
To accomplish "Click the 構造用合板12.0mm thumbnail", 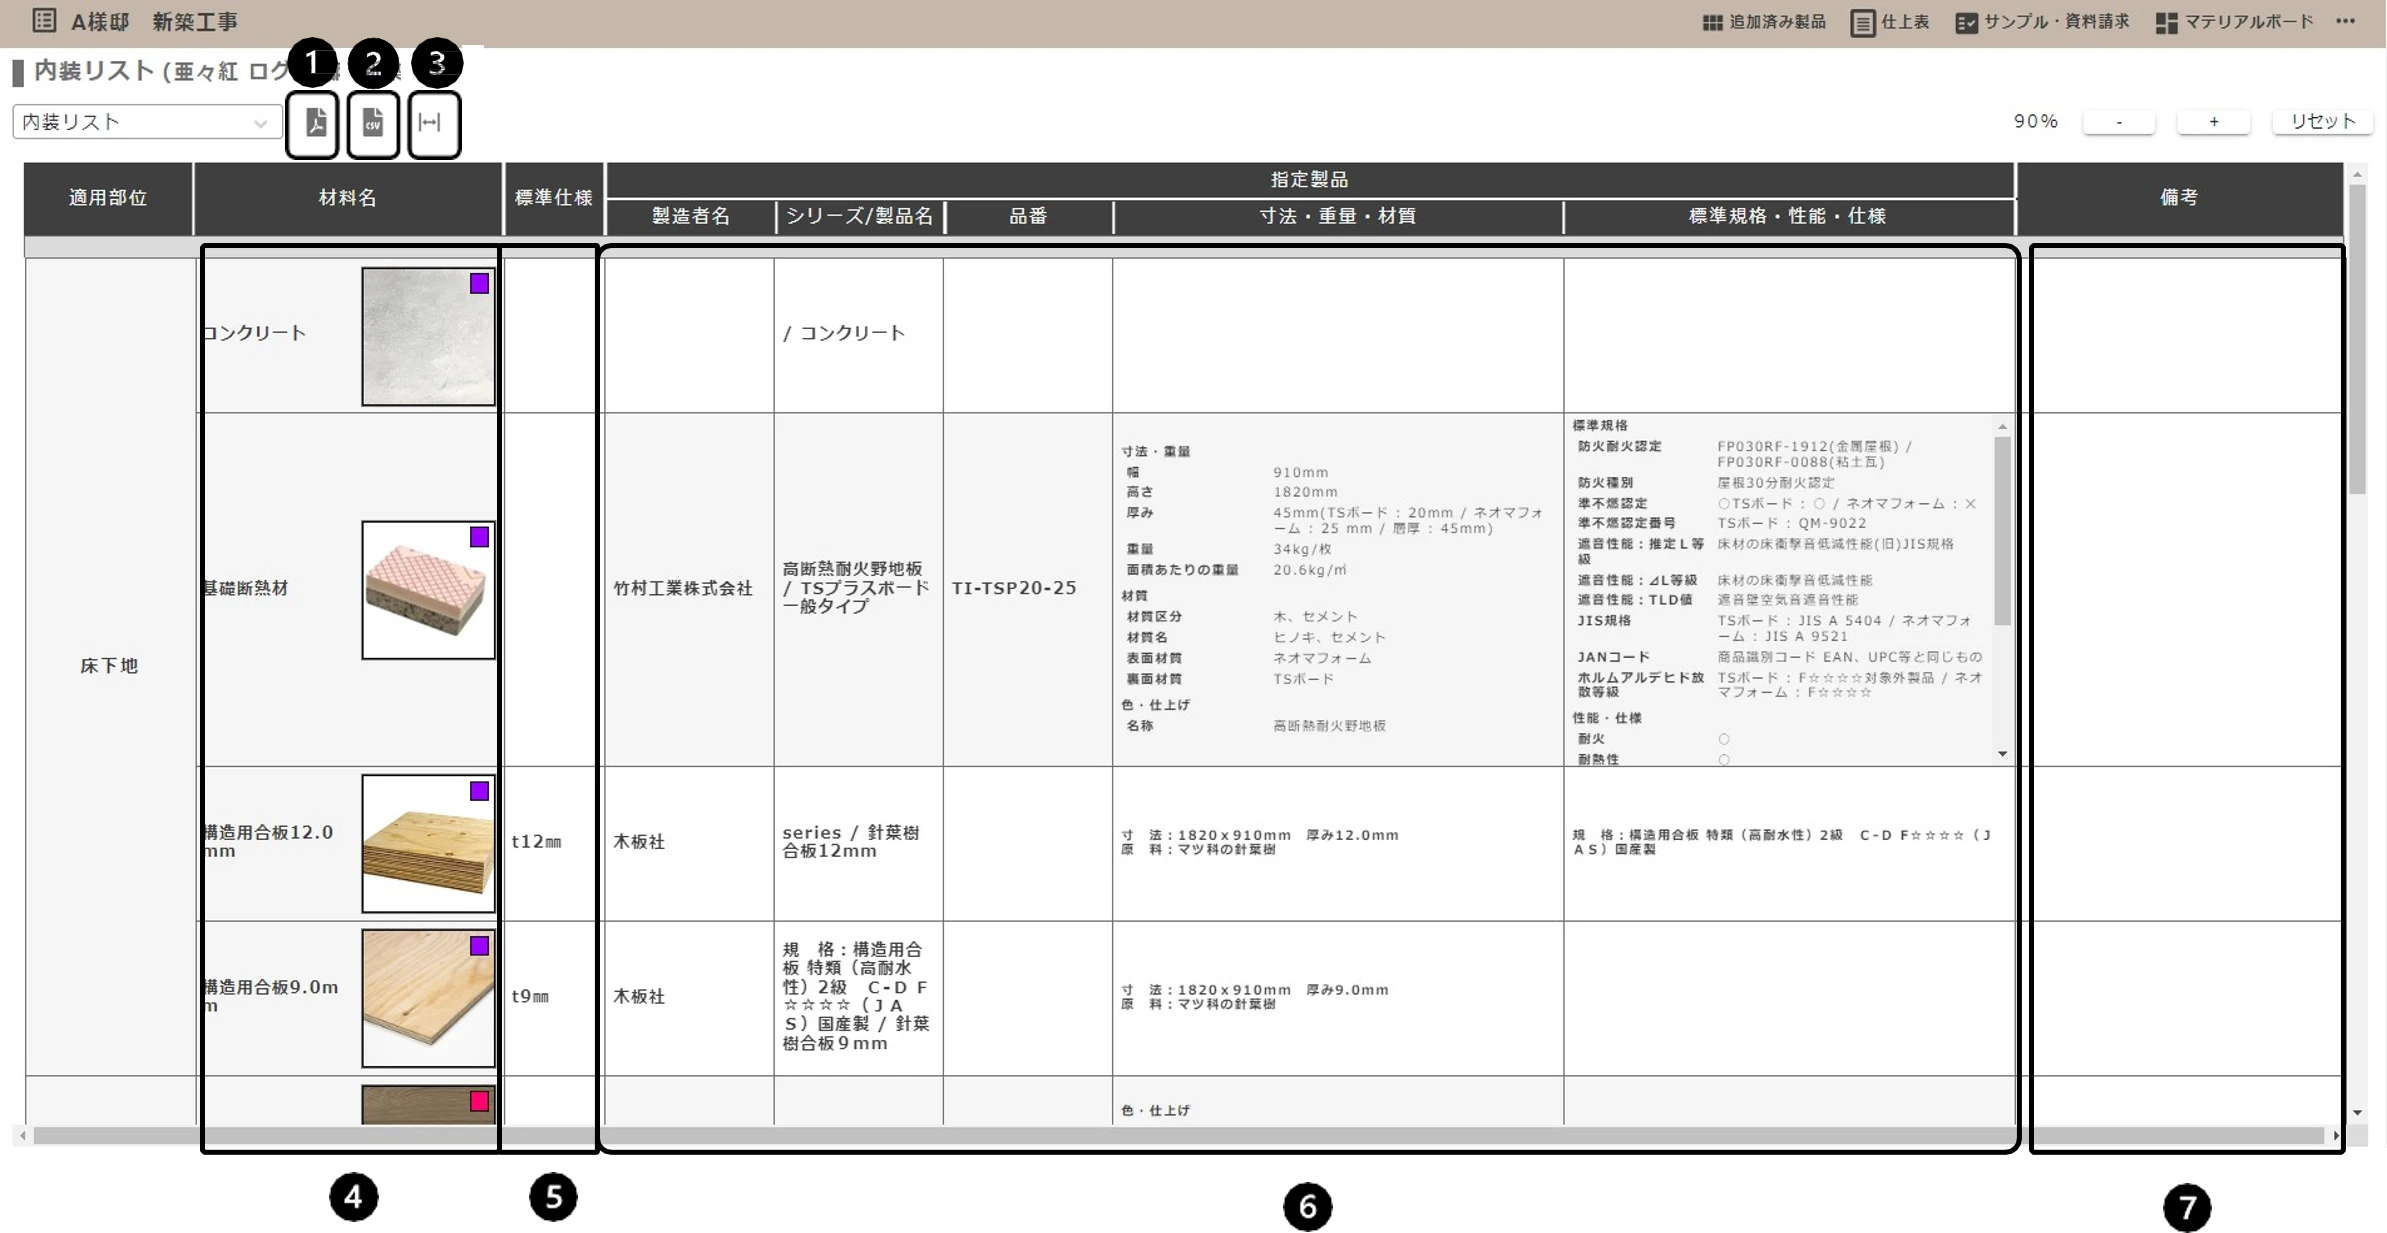I will pos(428,843).
